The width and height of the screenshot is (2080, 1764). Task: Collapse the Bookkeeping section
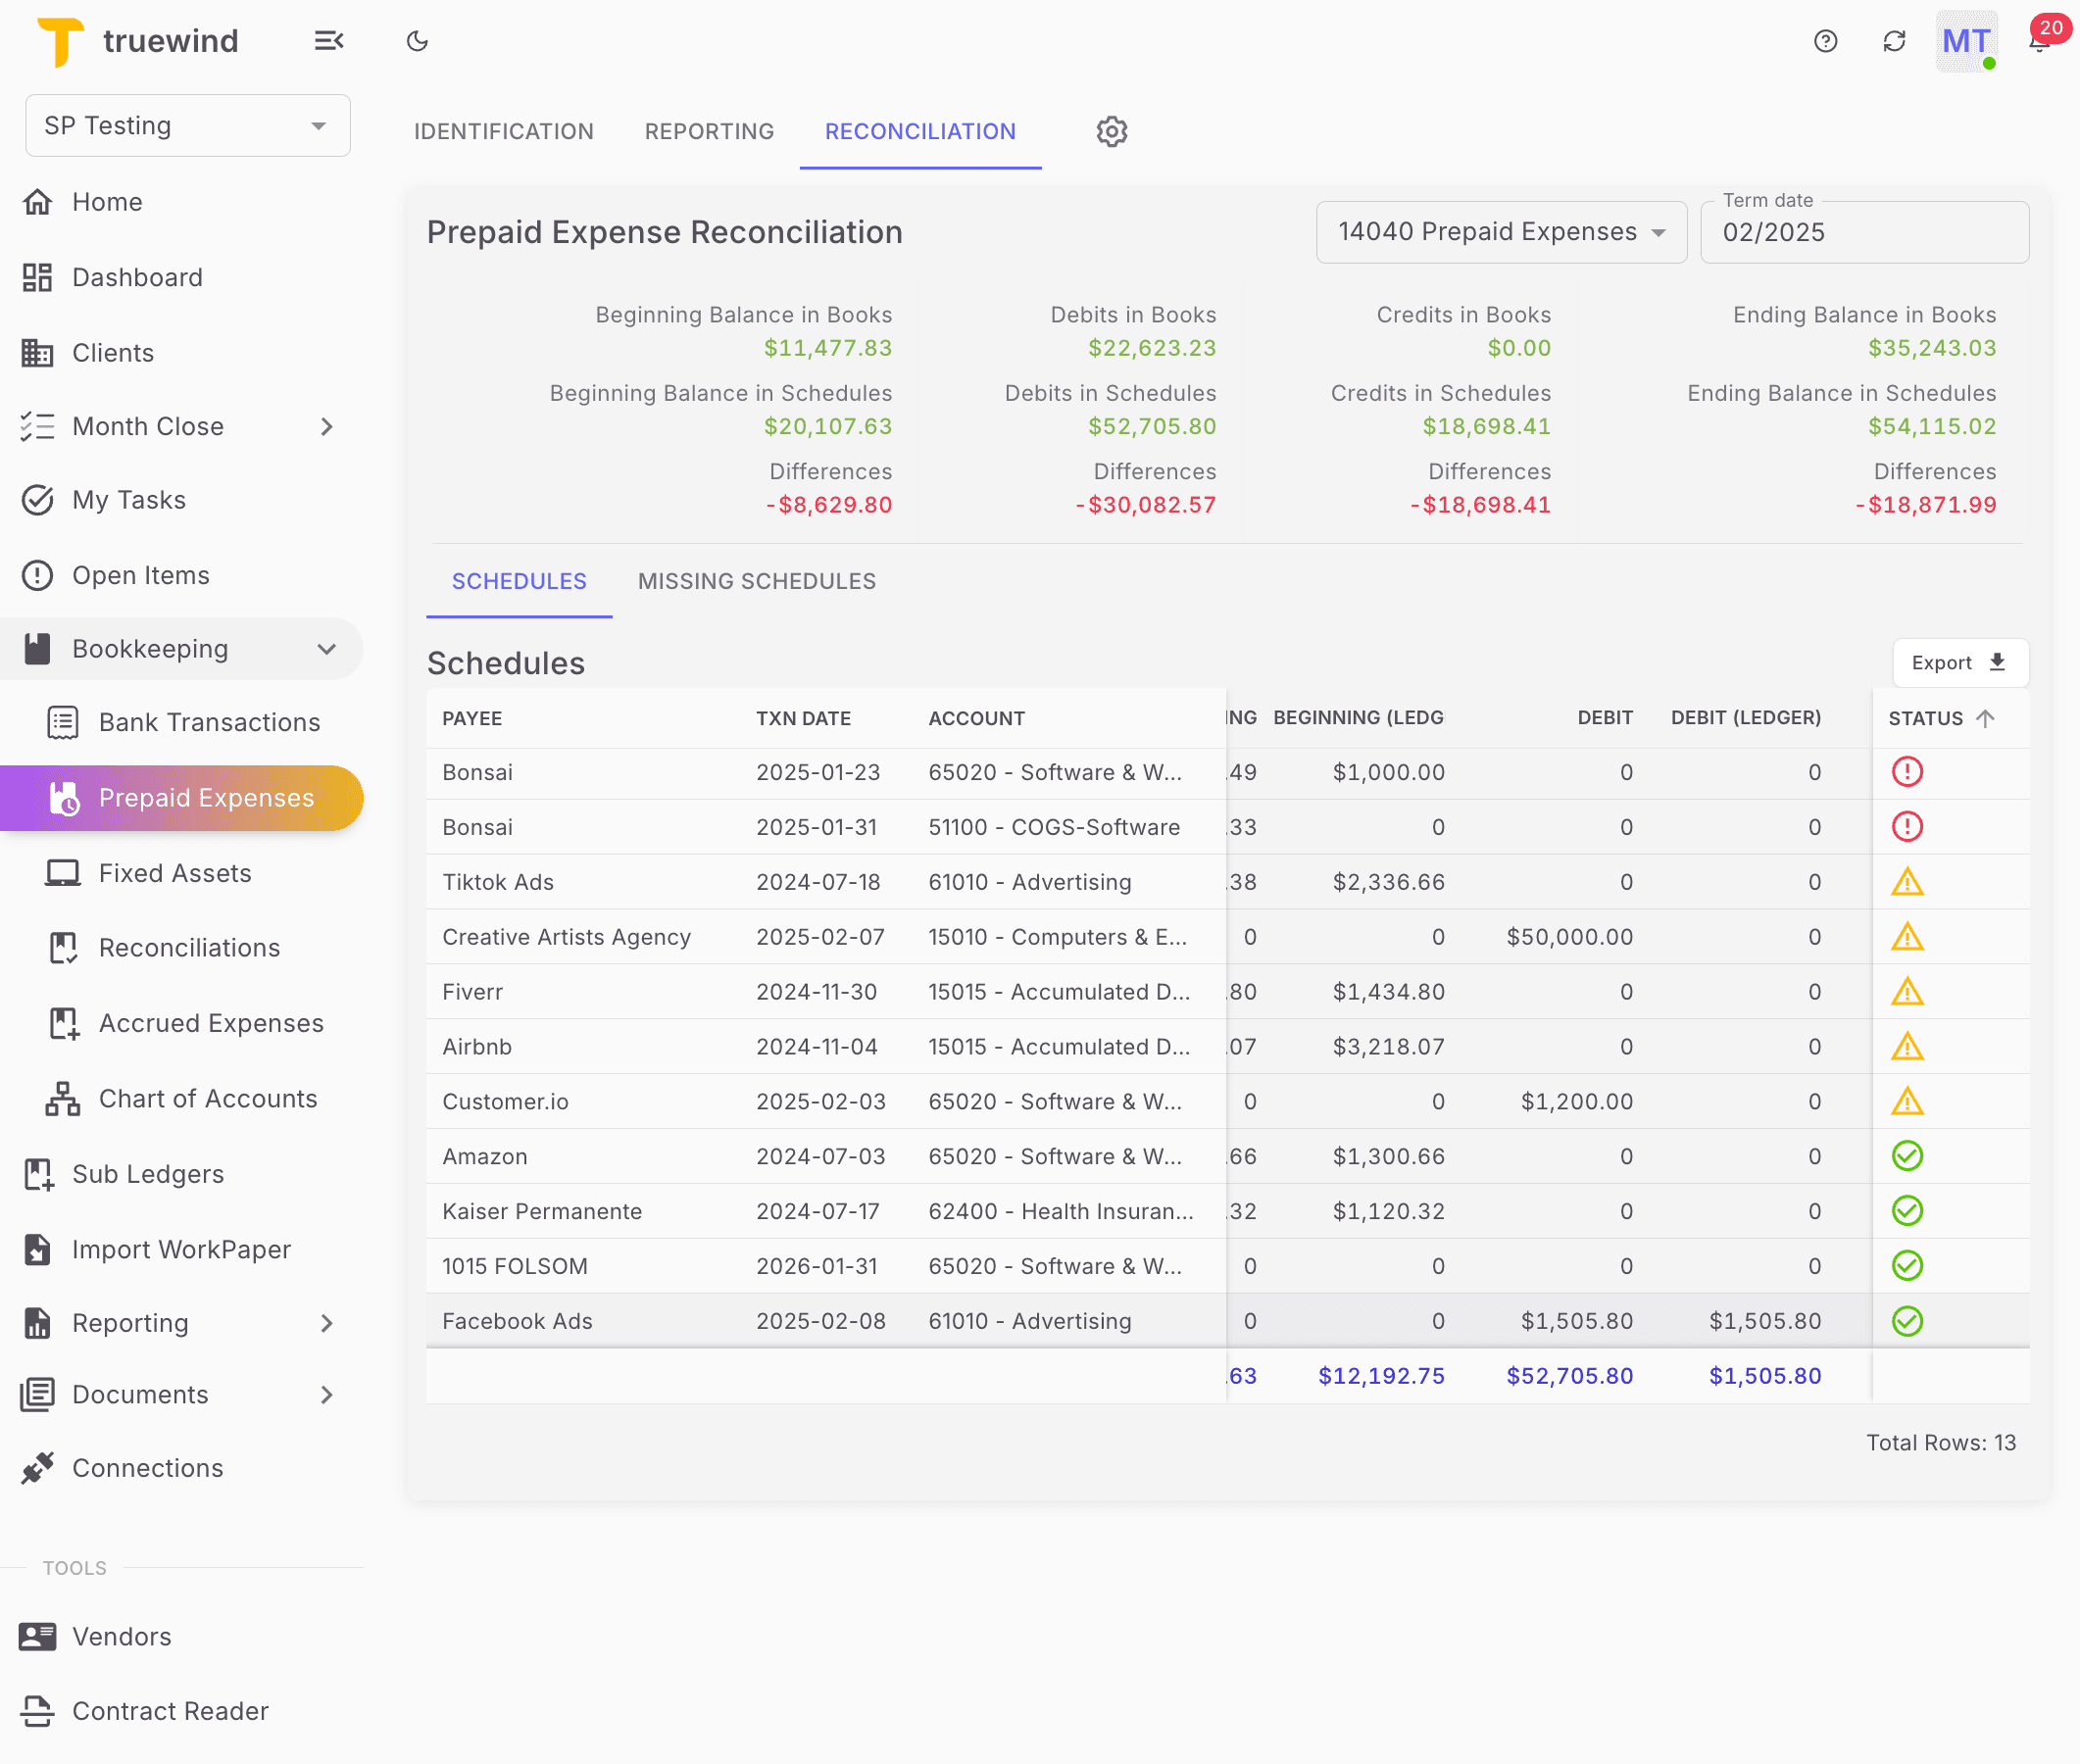327,648
